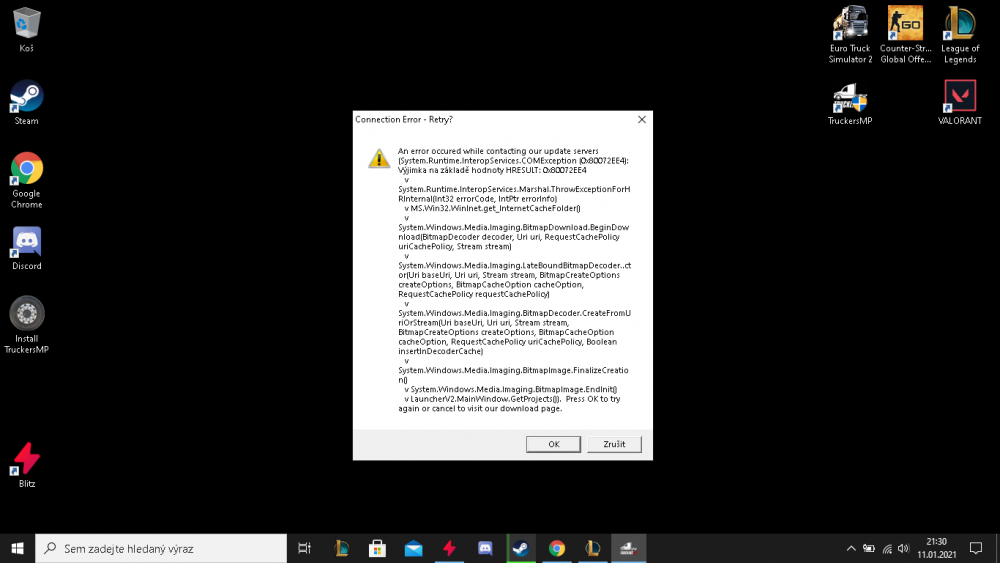Click the taskbar search box

click(161, 548)
